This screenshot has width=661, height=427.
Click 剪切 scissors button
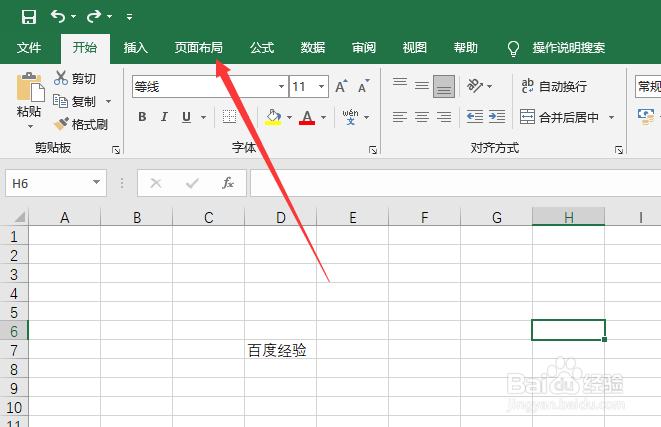coord(75,78)
